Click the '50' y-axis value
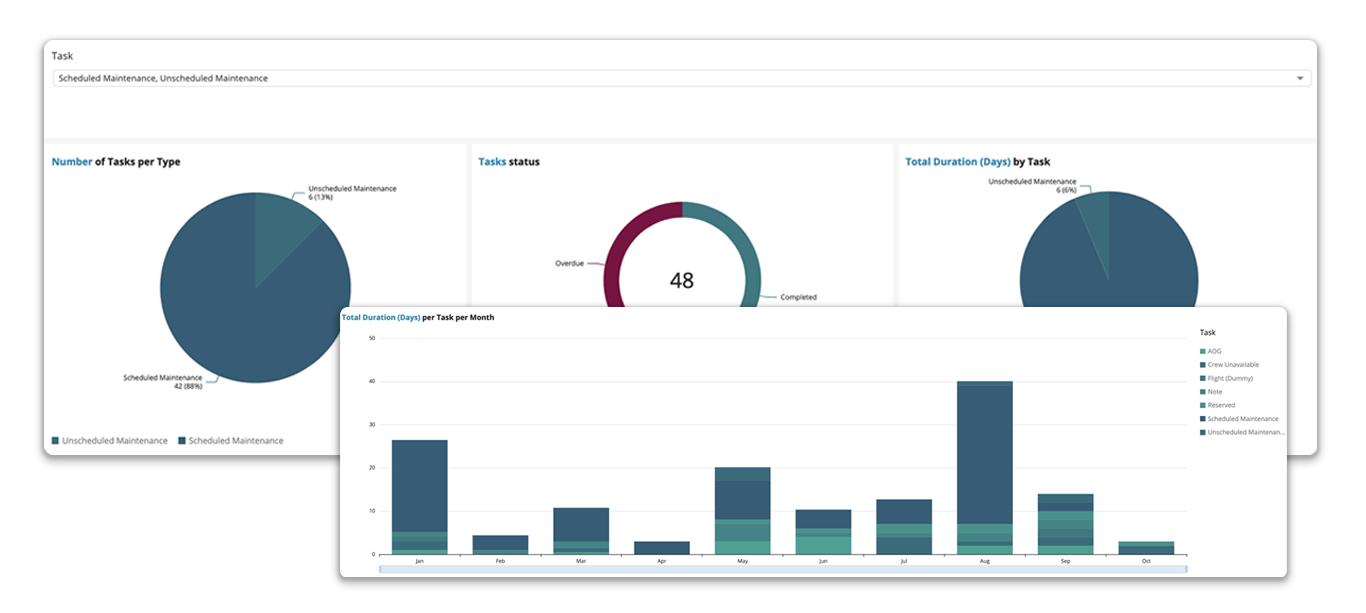This screenshot has width=1366, height=613. tap(372, 338)
